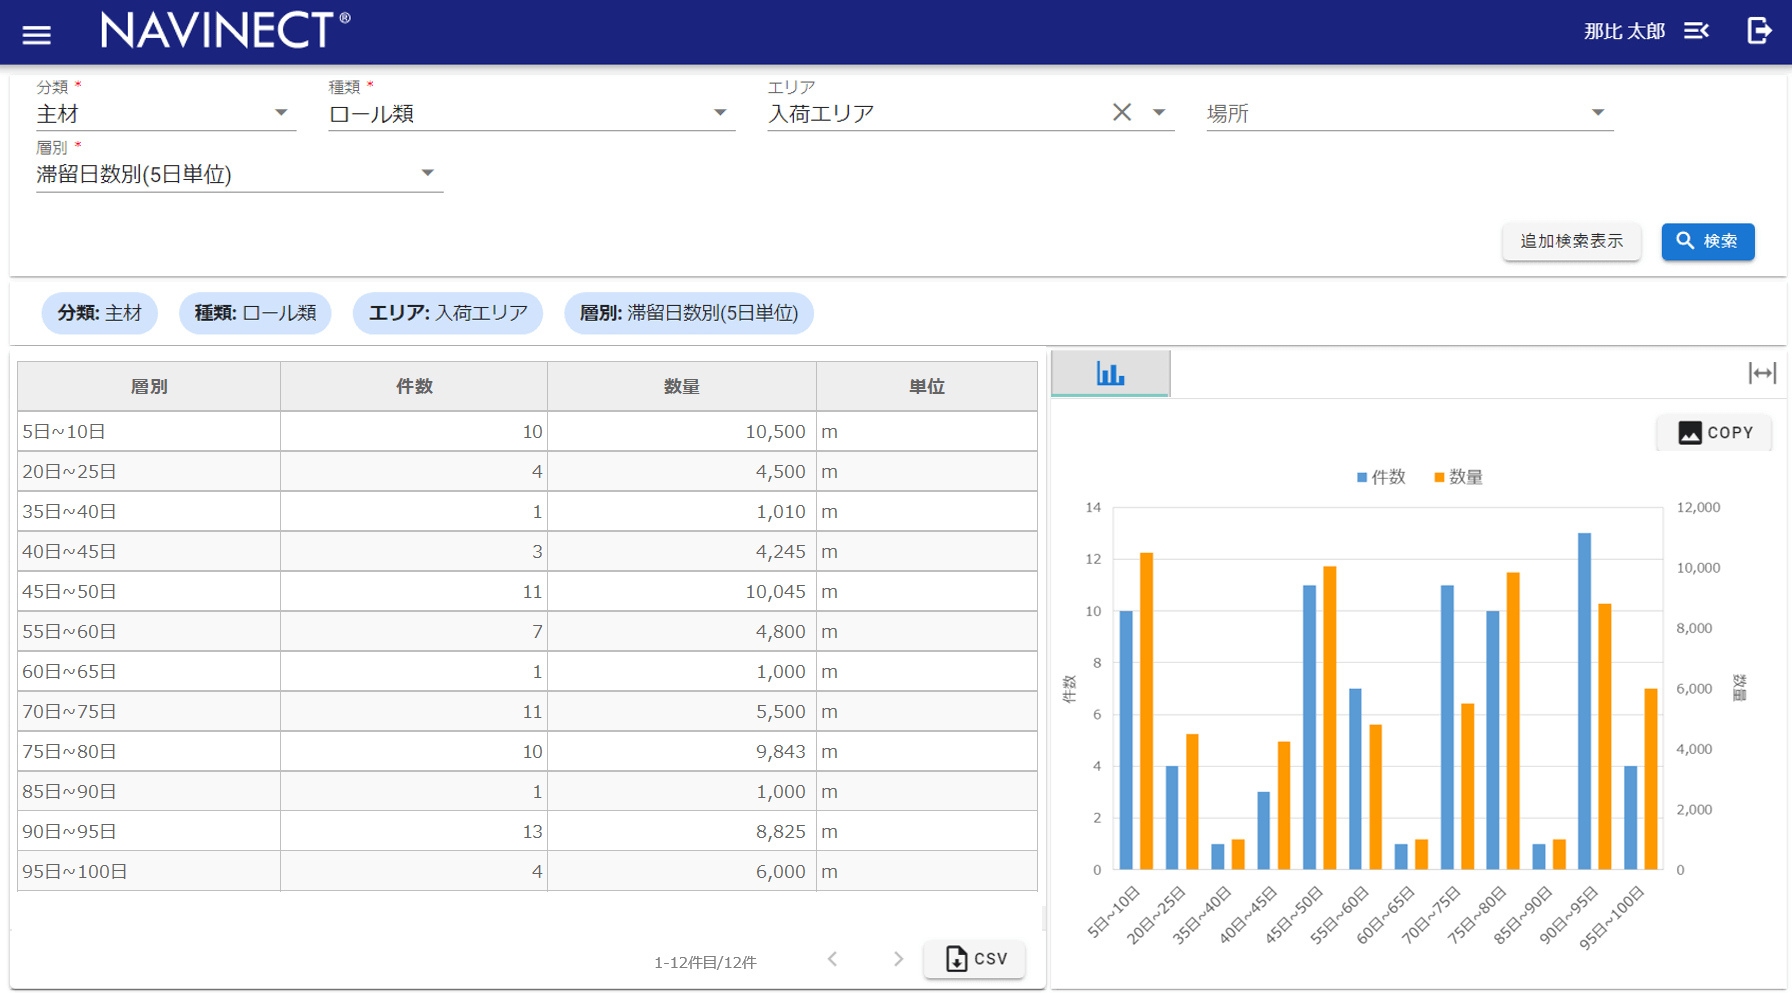Select the 60日~65日 row label

click(69, 672)
